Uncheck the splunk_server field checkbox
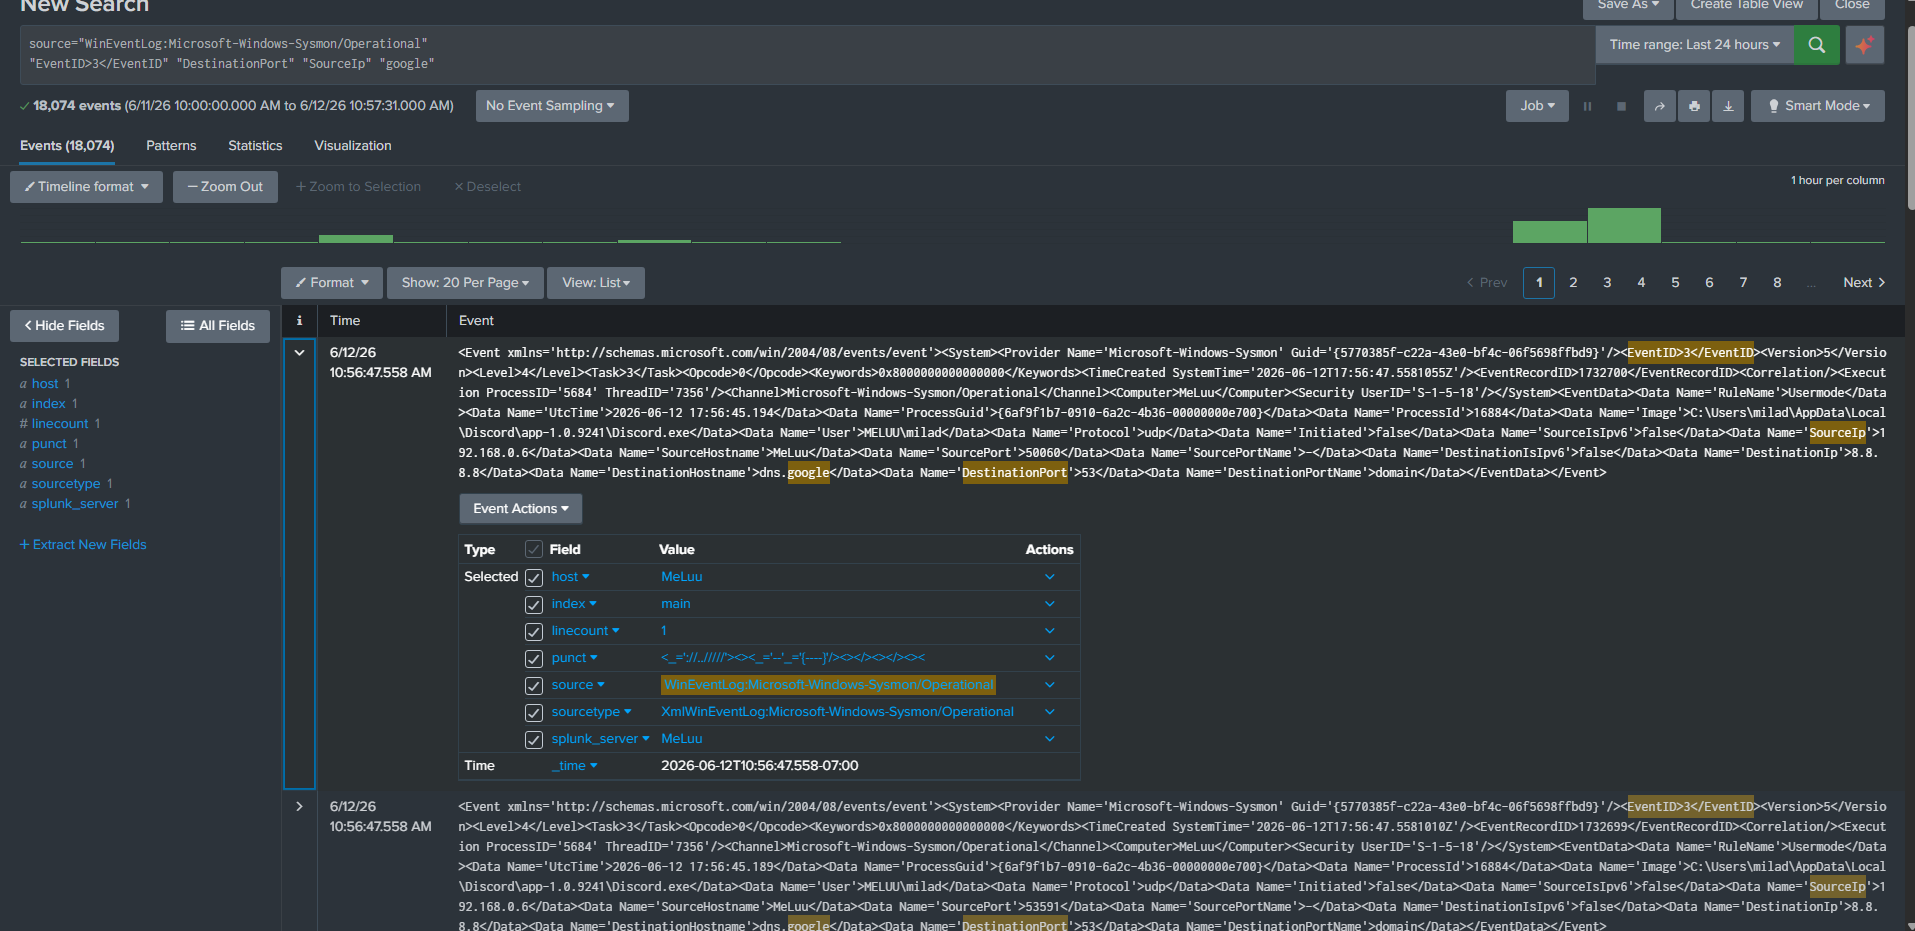Screen dimensions: 1915x931 534,740
